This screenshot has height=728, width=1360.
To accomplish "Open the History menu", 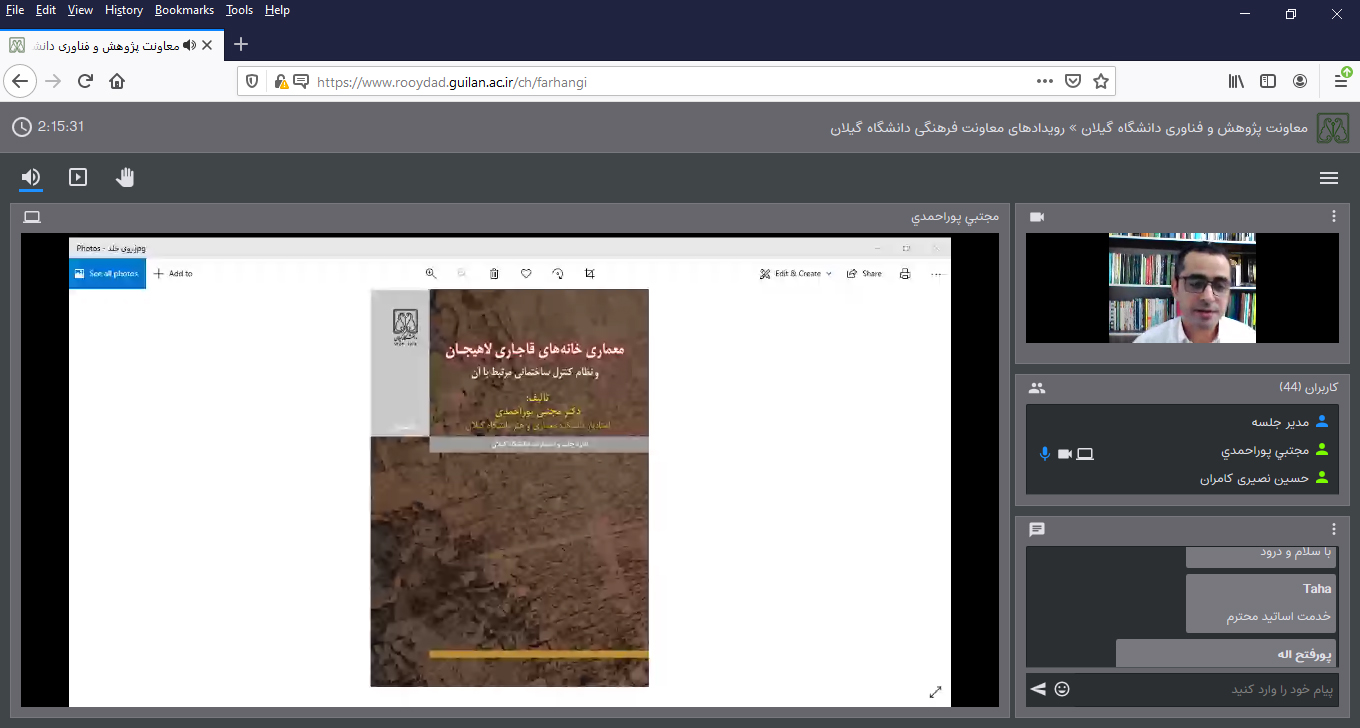I will (x=124, y=10).
